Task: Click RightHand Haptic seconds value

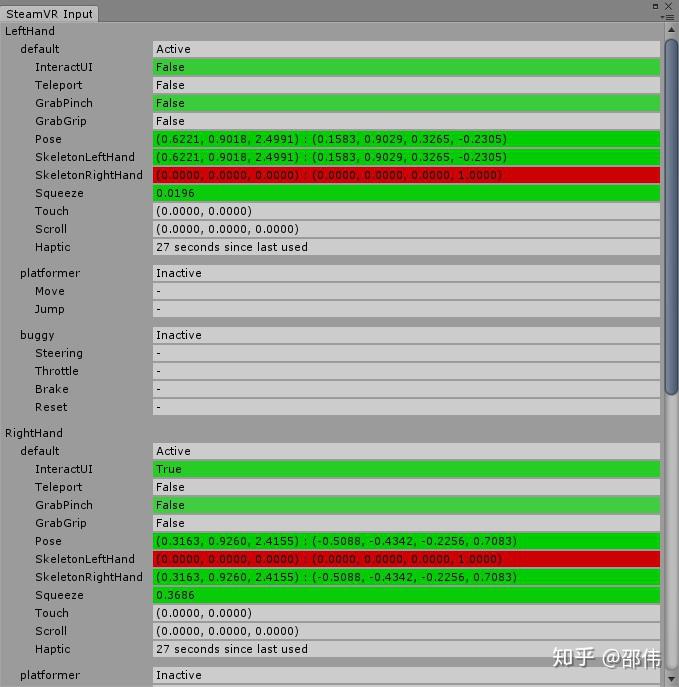Action: coord(406,649)
